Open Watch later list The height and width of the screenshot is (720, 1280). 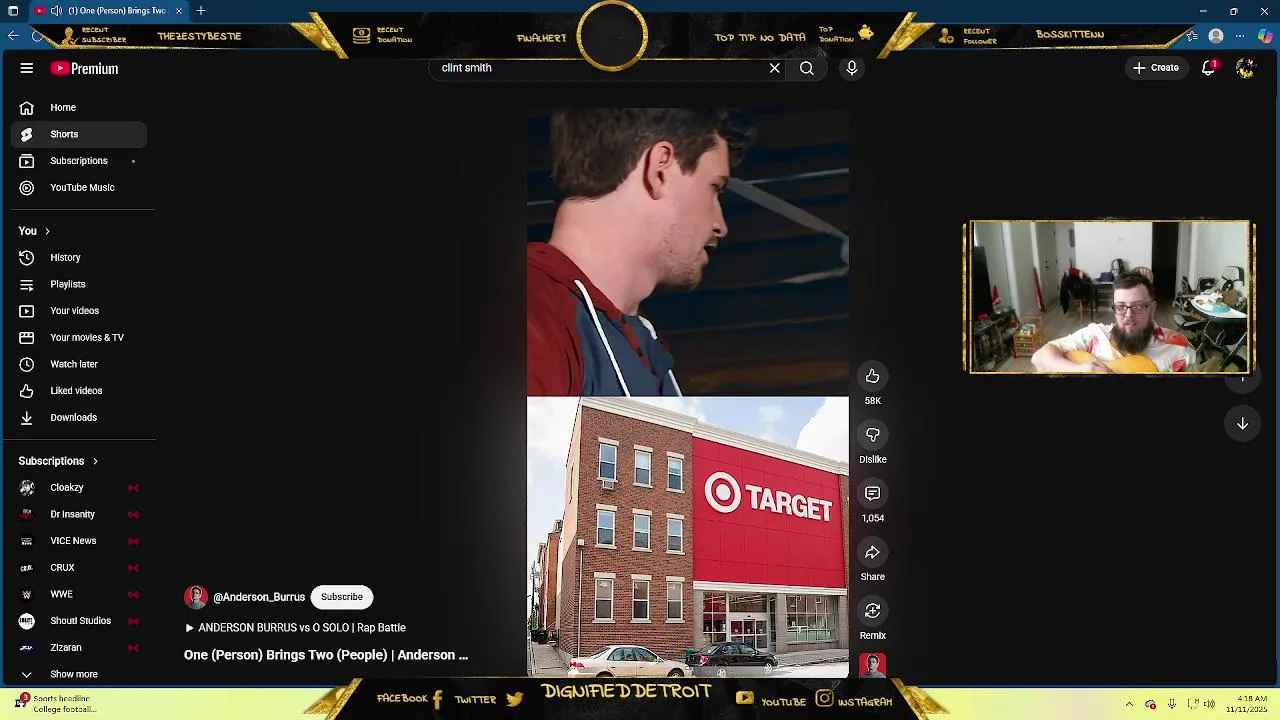(x=79, y=364)
